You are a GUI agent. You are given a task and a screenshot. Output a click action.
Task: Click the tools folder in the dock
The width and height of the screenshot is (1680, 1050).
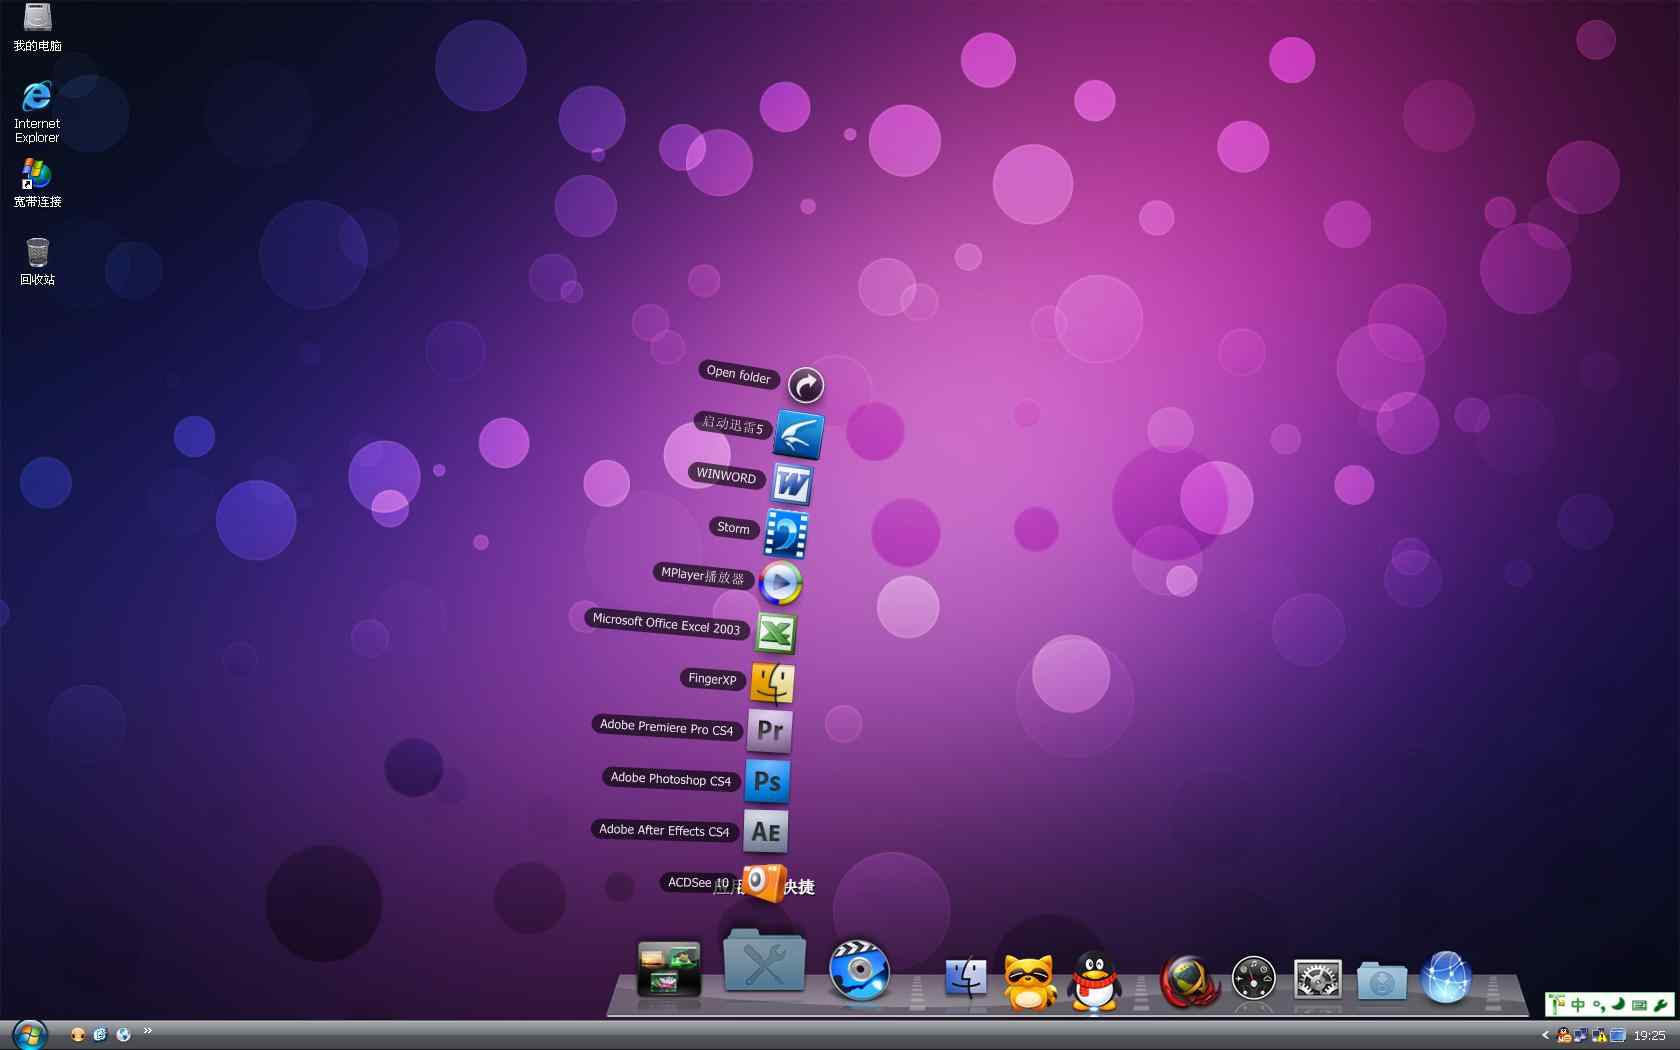[x=764, y=959]
